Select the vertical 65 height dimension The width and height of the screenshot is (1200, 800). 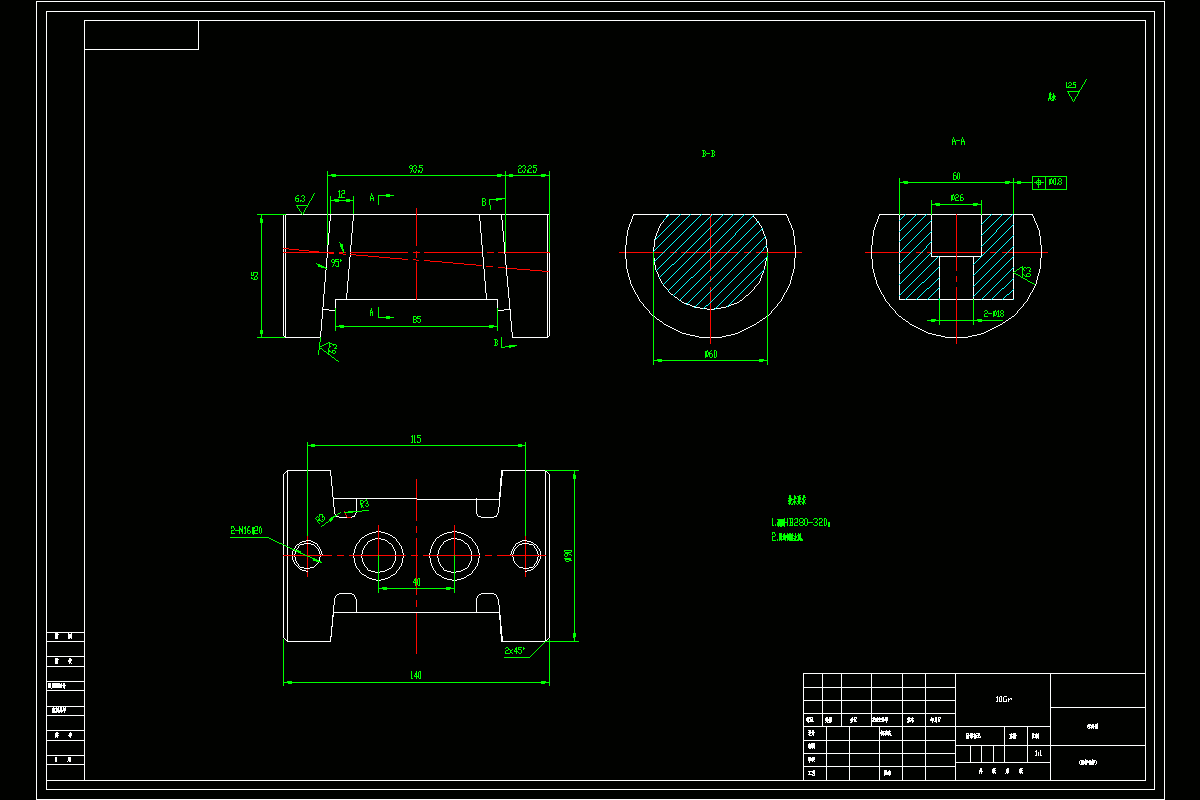coord(255,276)
